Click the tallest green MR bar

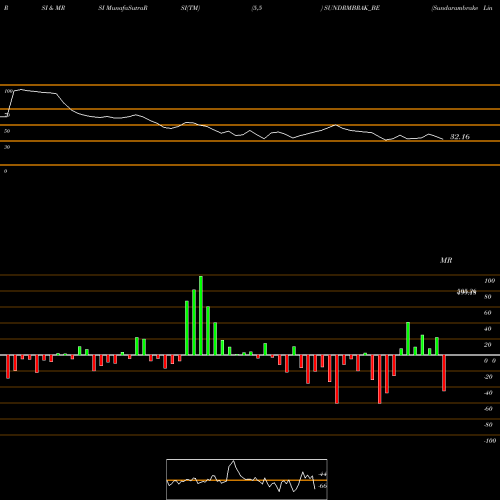click(x=201, y=315)
